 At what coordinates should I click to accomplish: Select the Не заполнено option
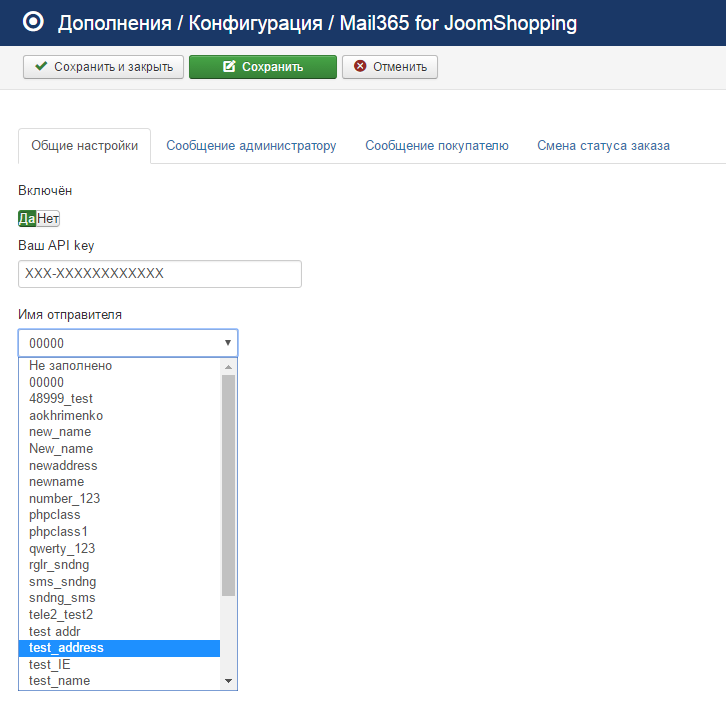click(x=119, y=366)
